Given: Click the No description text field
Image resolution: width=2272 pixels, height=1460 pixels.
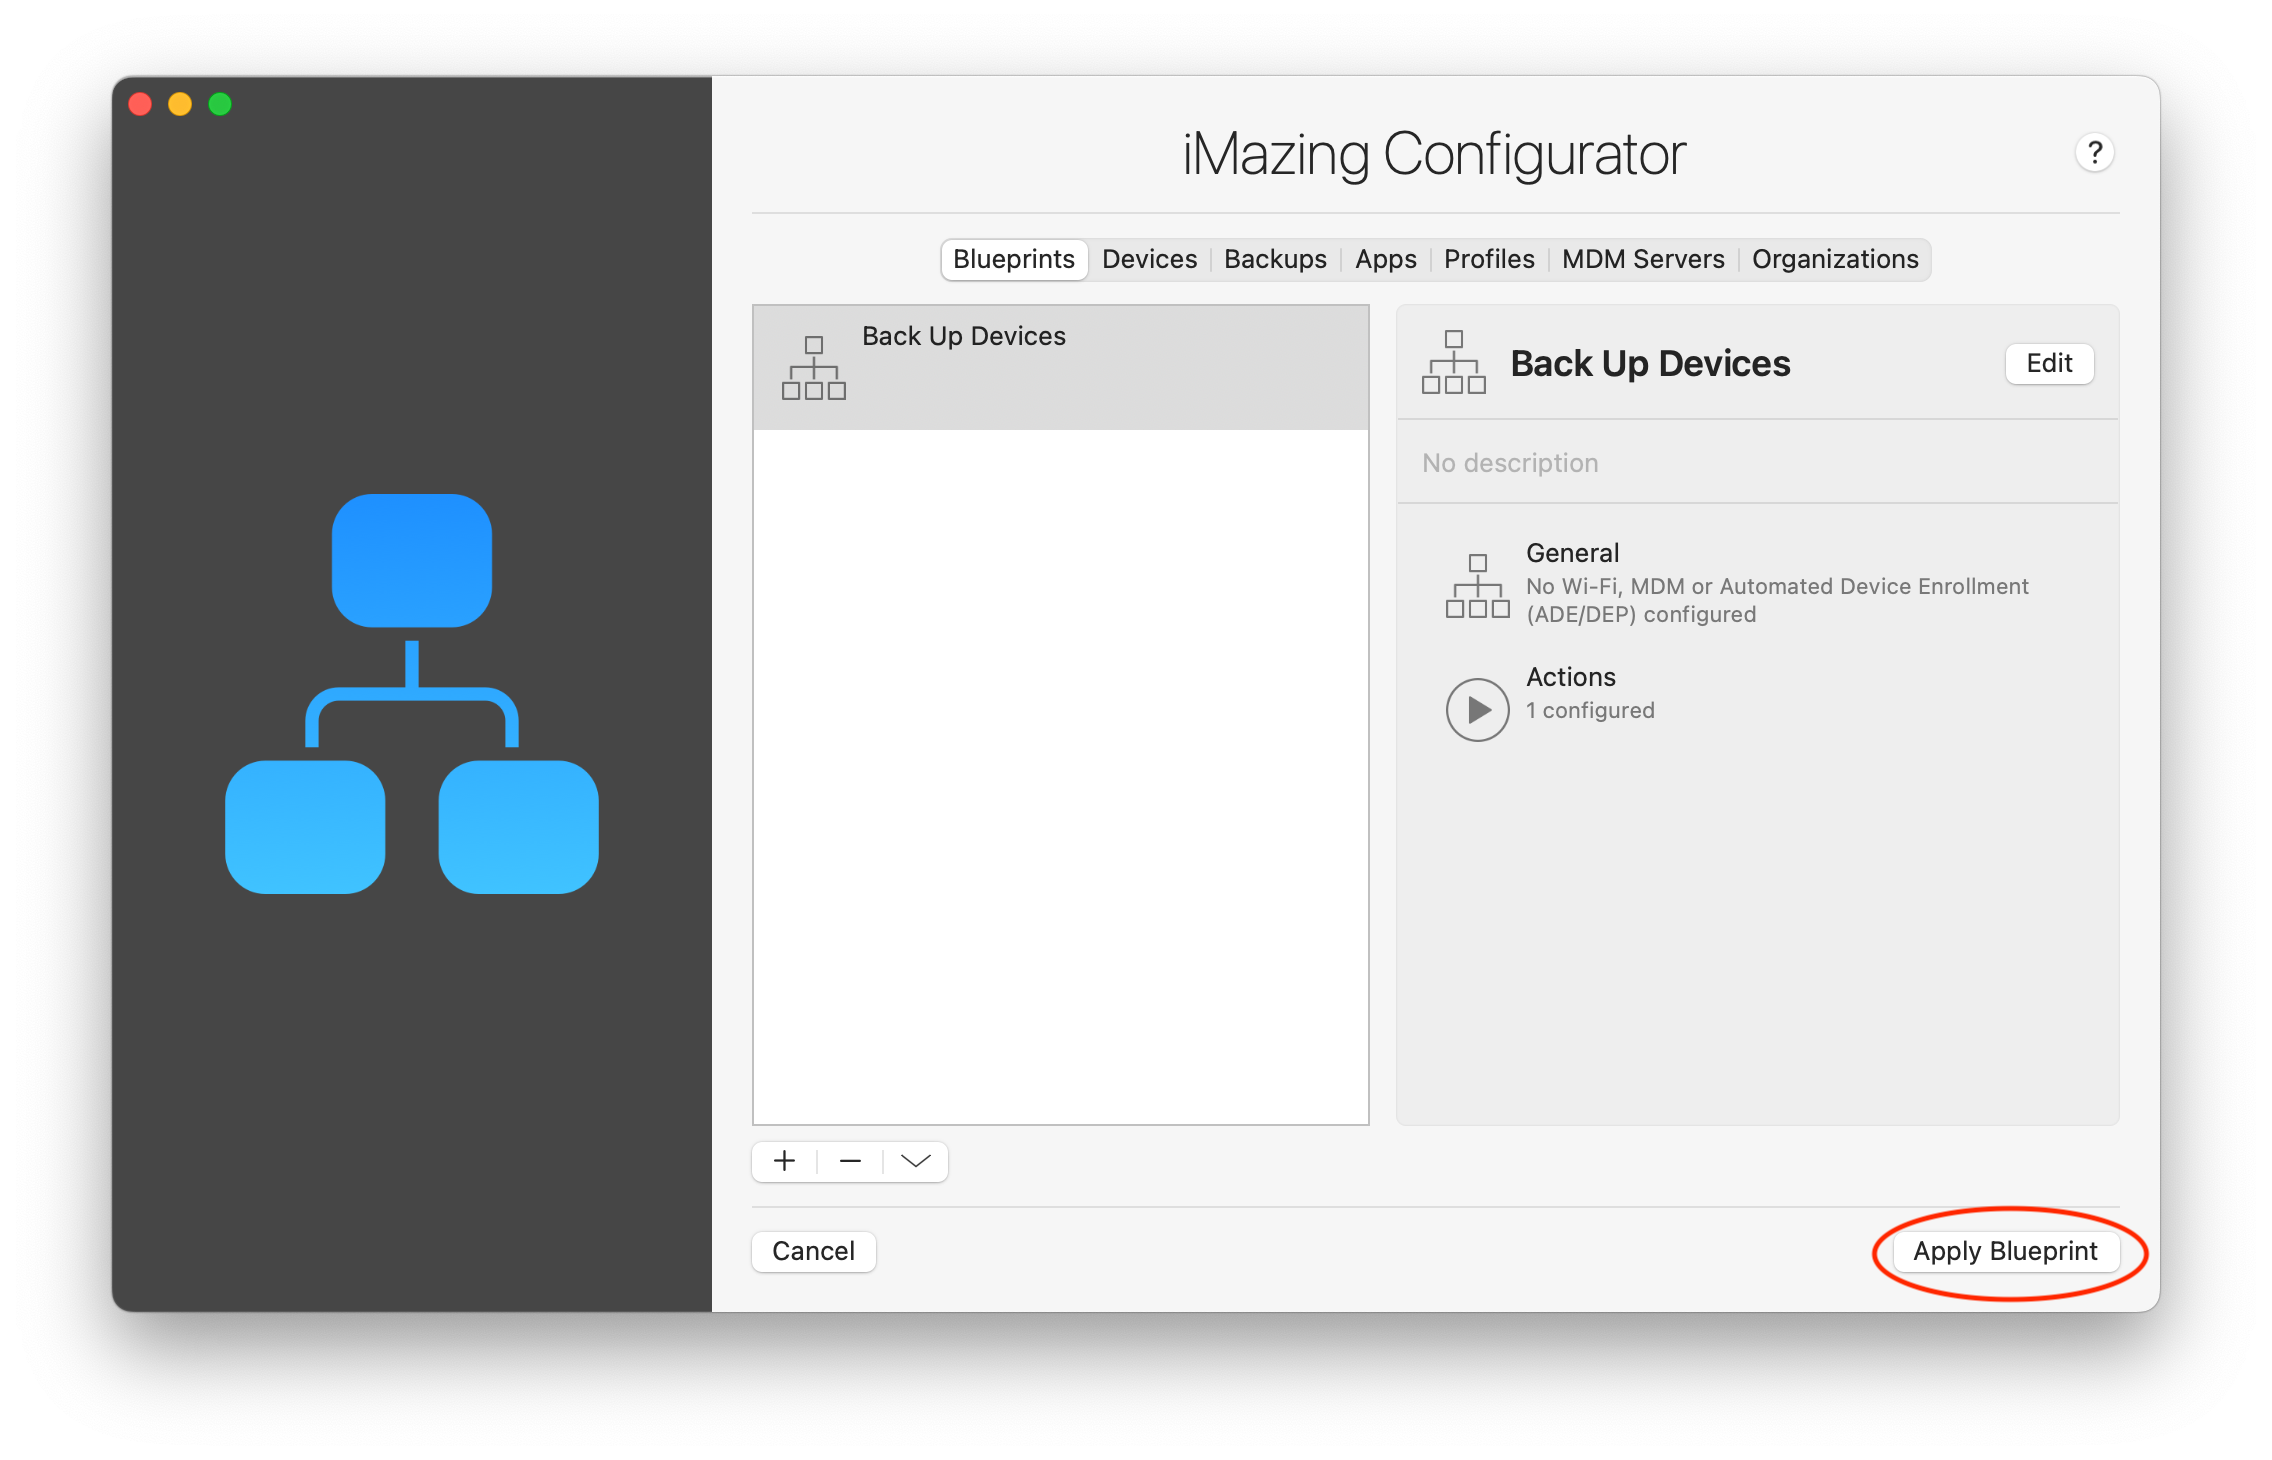Looking at the screenshot, I should pos(1510,463).
